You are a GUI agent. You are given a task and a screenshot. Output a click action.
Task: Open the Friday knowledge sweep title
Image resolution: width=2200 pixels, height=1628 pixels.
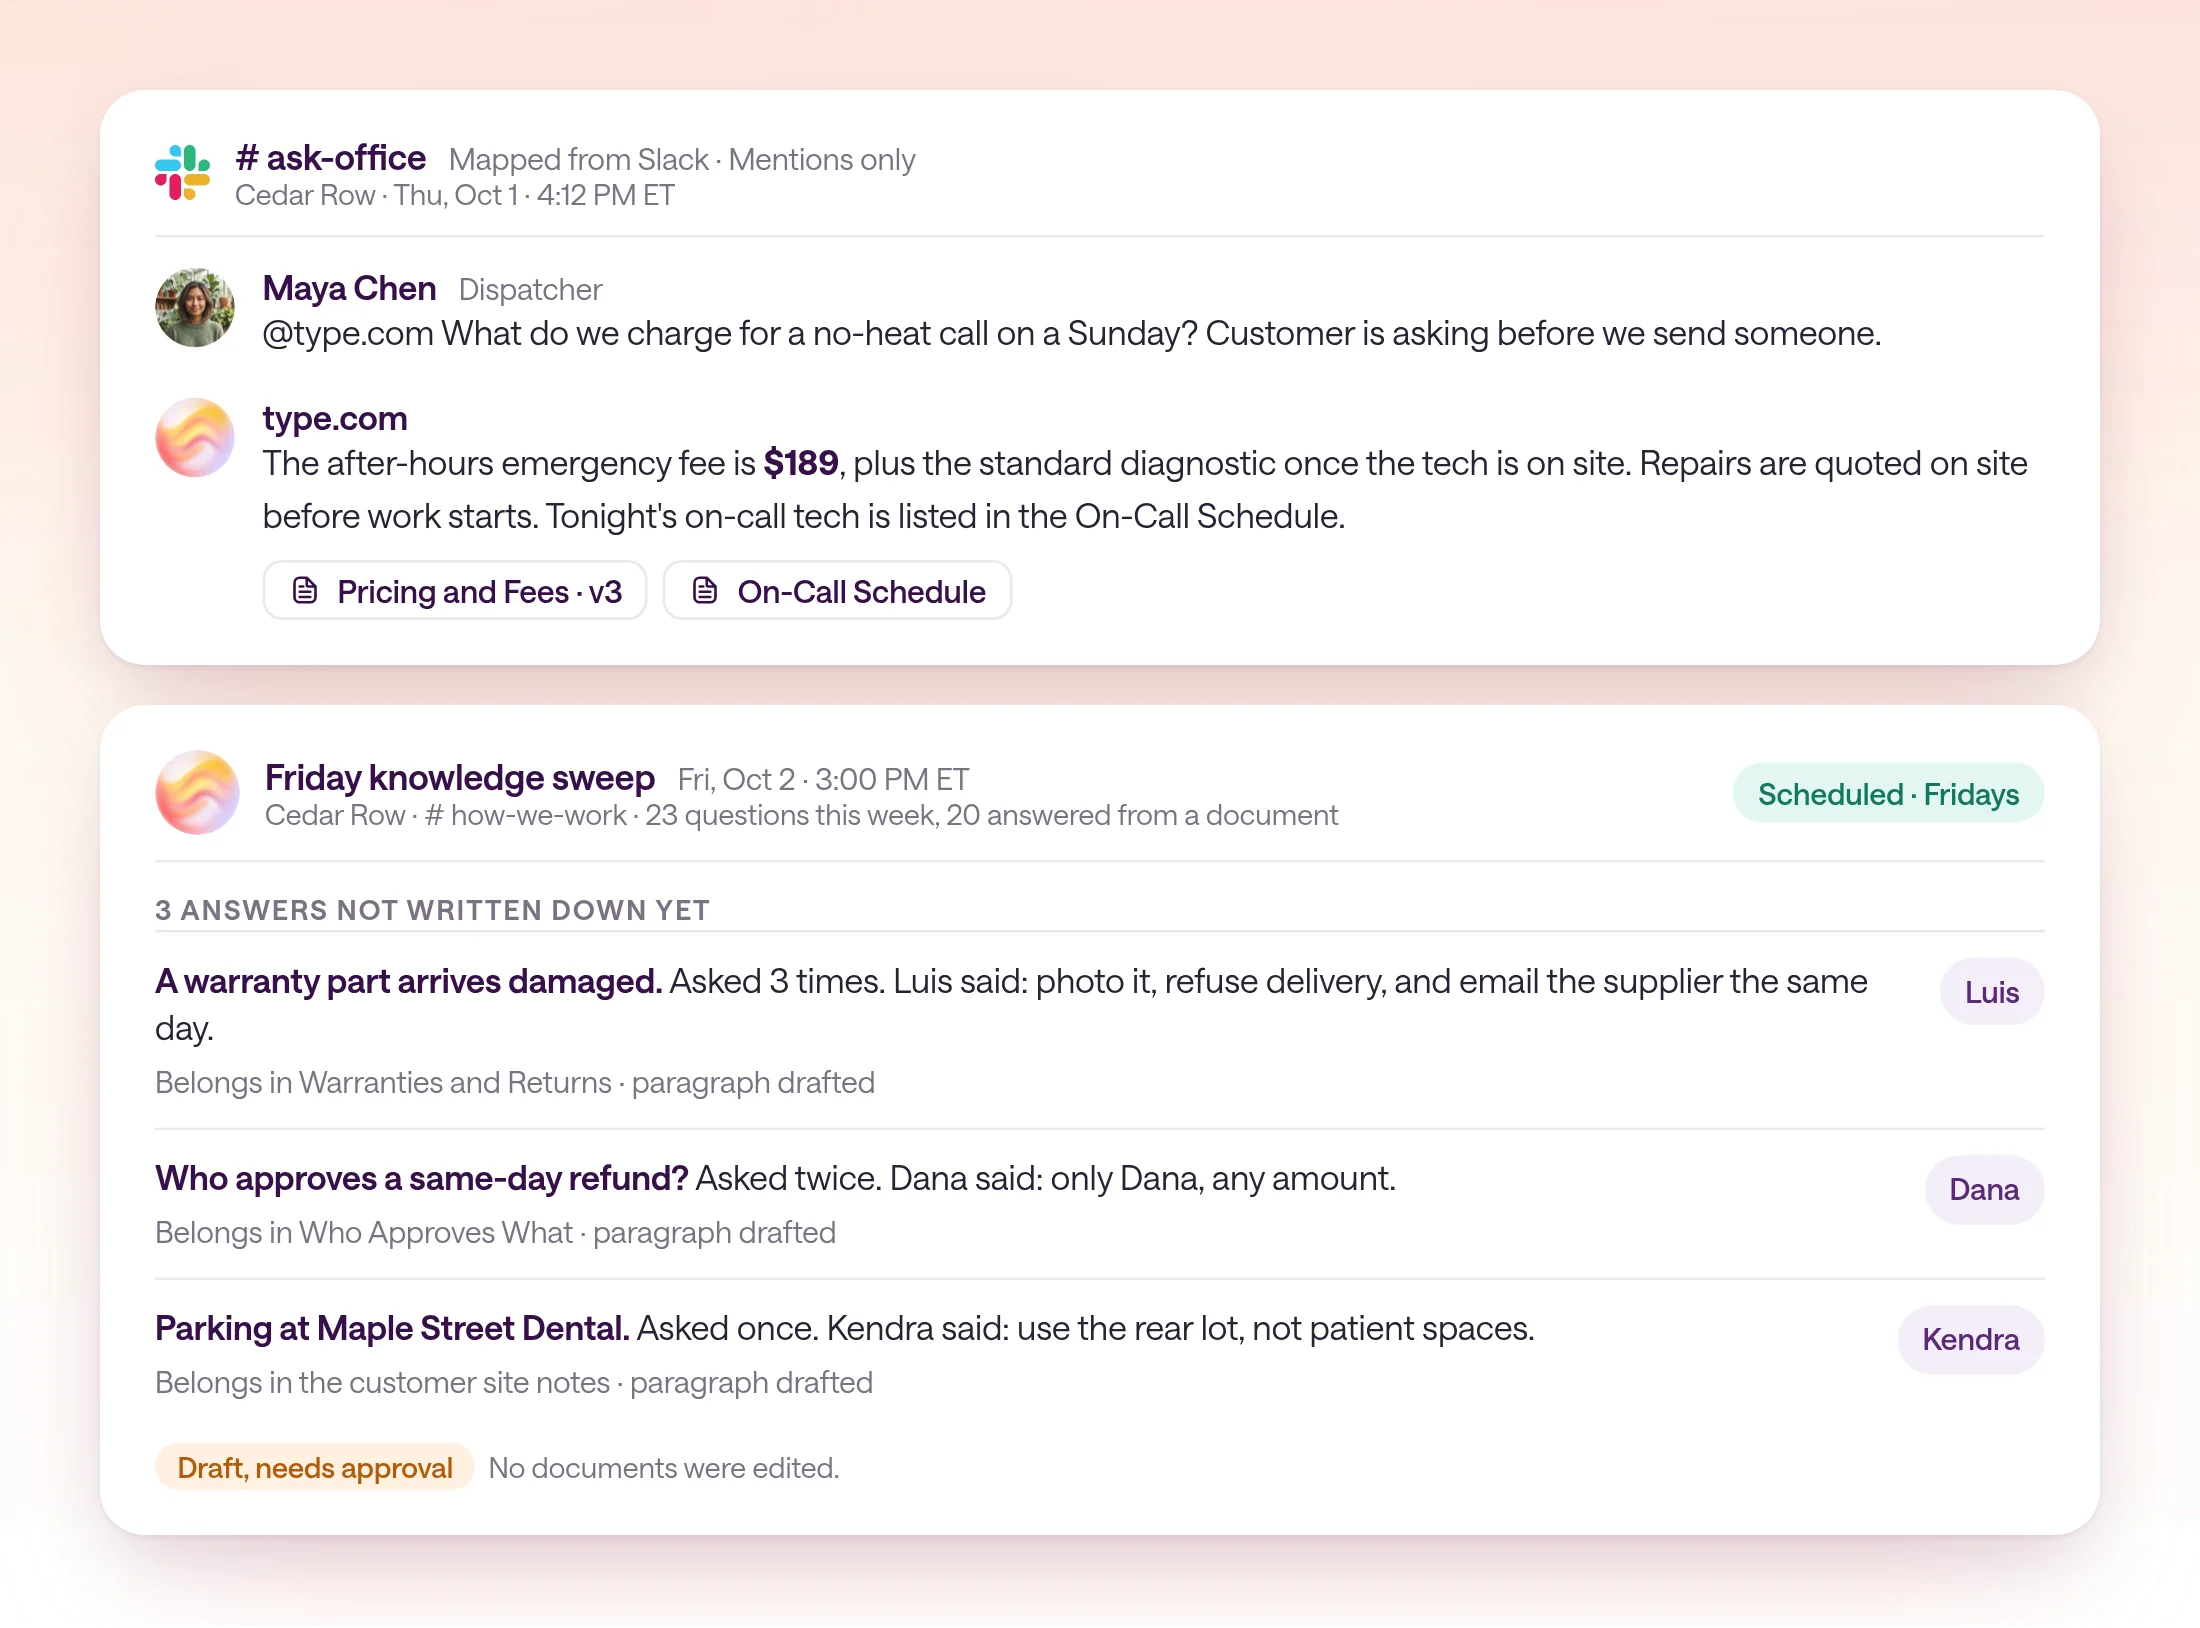click(460, 778)
